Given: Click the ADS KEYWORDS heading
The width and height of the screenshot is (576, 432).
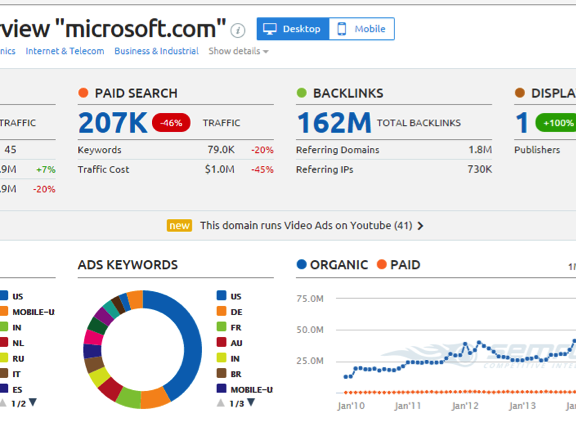Looking at the screenshot, I should pyautogui.click(x=127, y=265).
